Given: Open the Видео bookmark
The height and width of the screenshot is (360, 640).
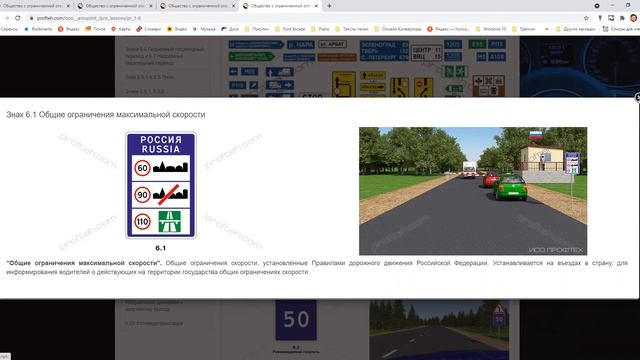Looking at the screenshot, I should click(177, 29).
